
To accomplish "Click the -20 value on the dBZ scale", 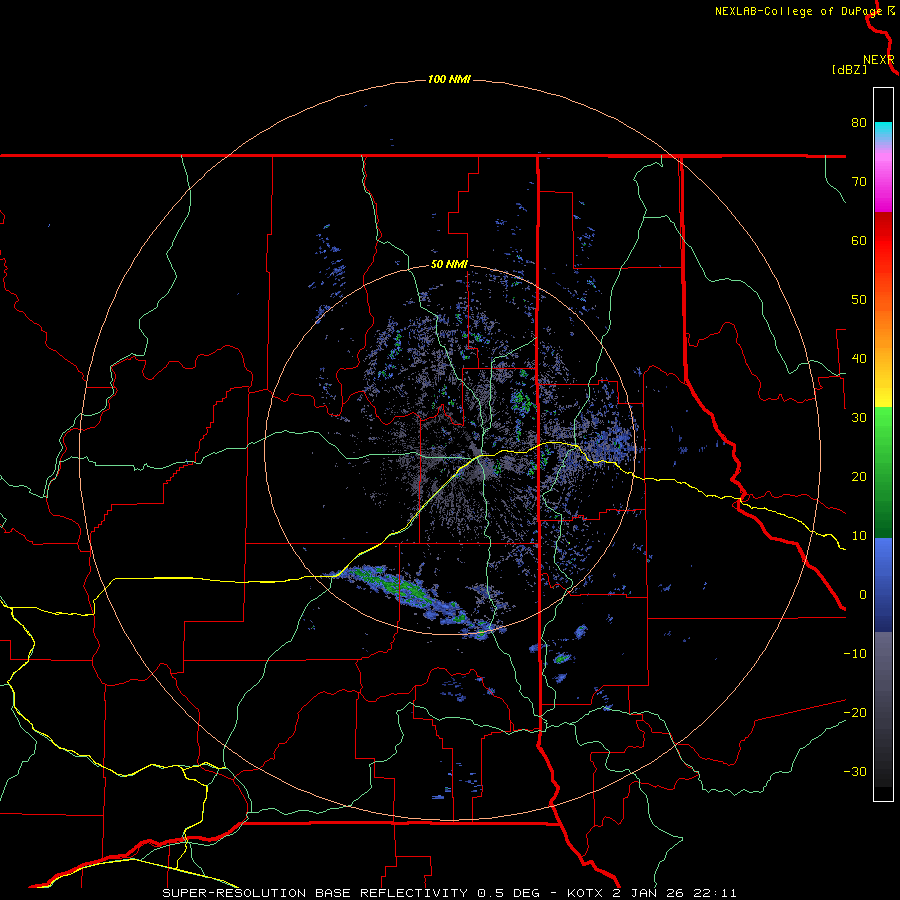I will point(855,713).
